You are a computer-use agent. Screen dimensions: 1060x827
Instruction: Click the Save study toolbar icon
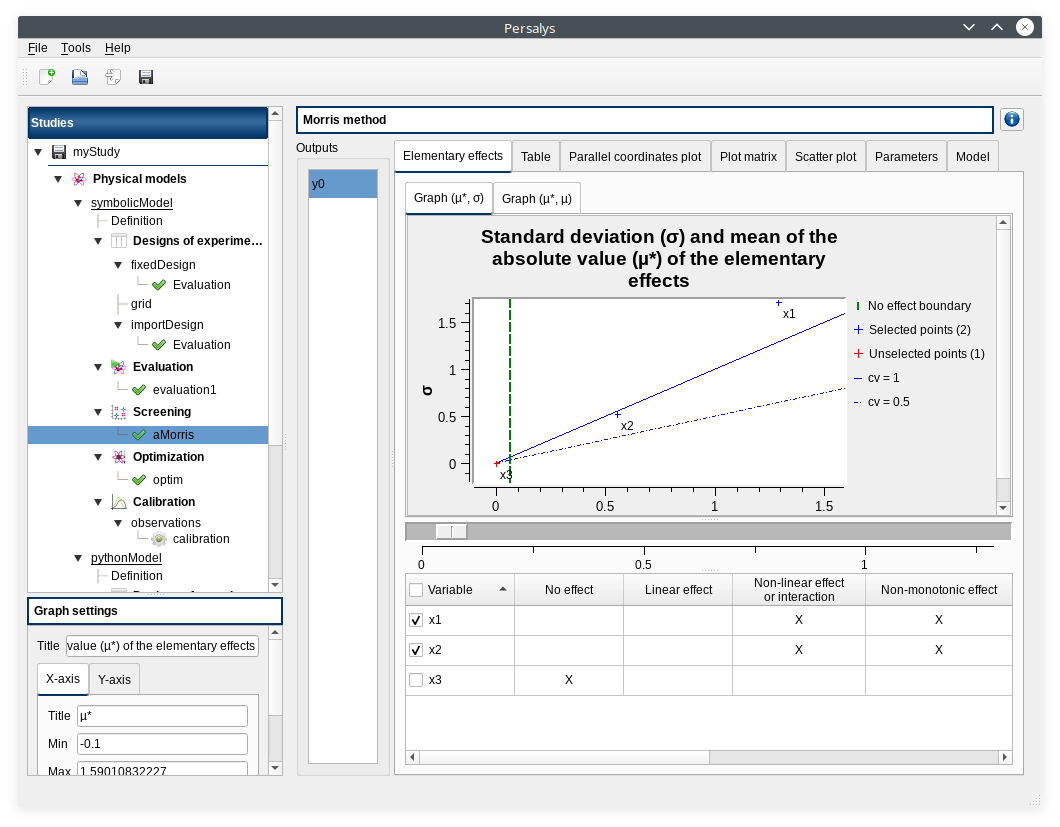[146, 77]
